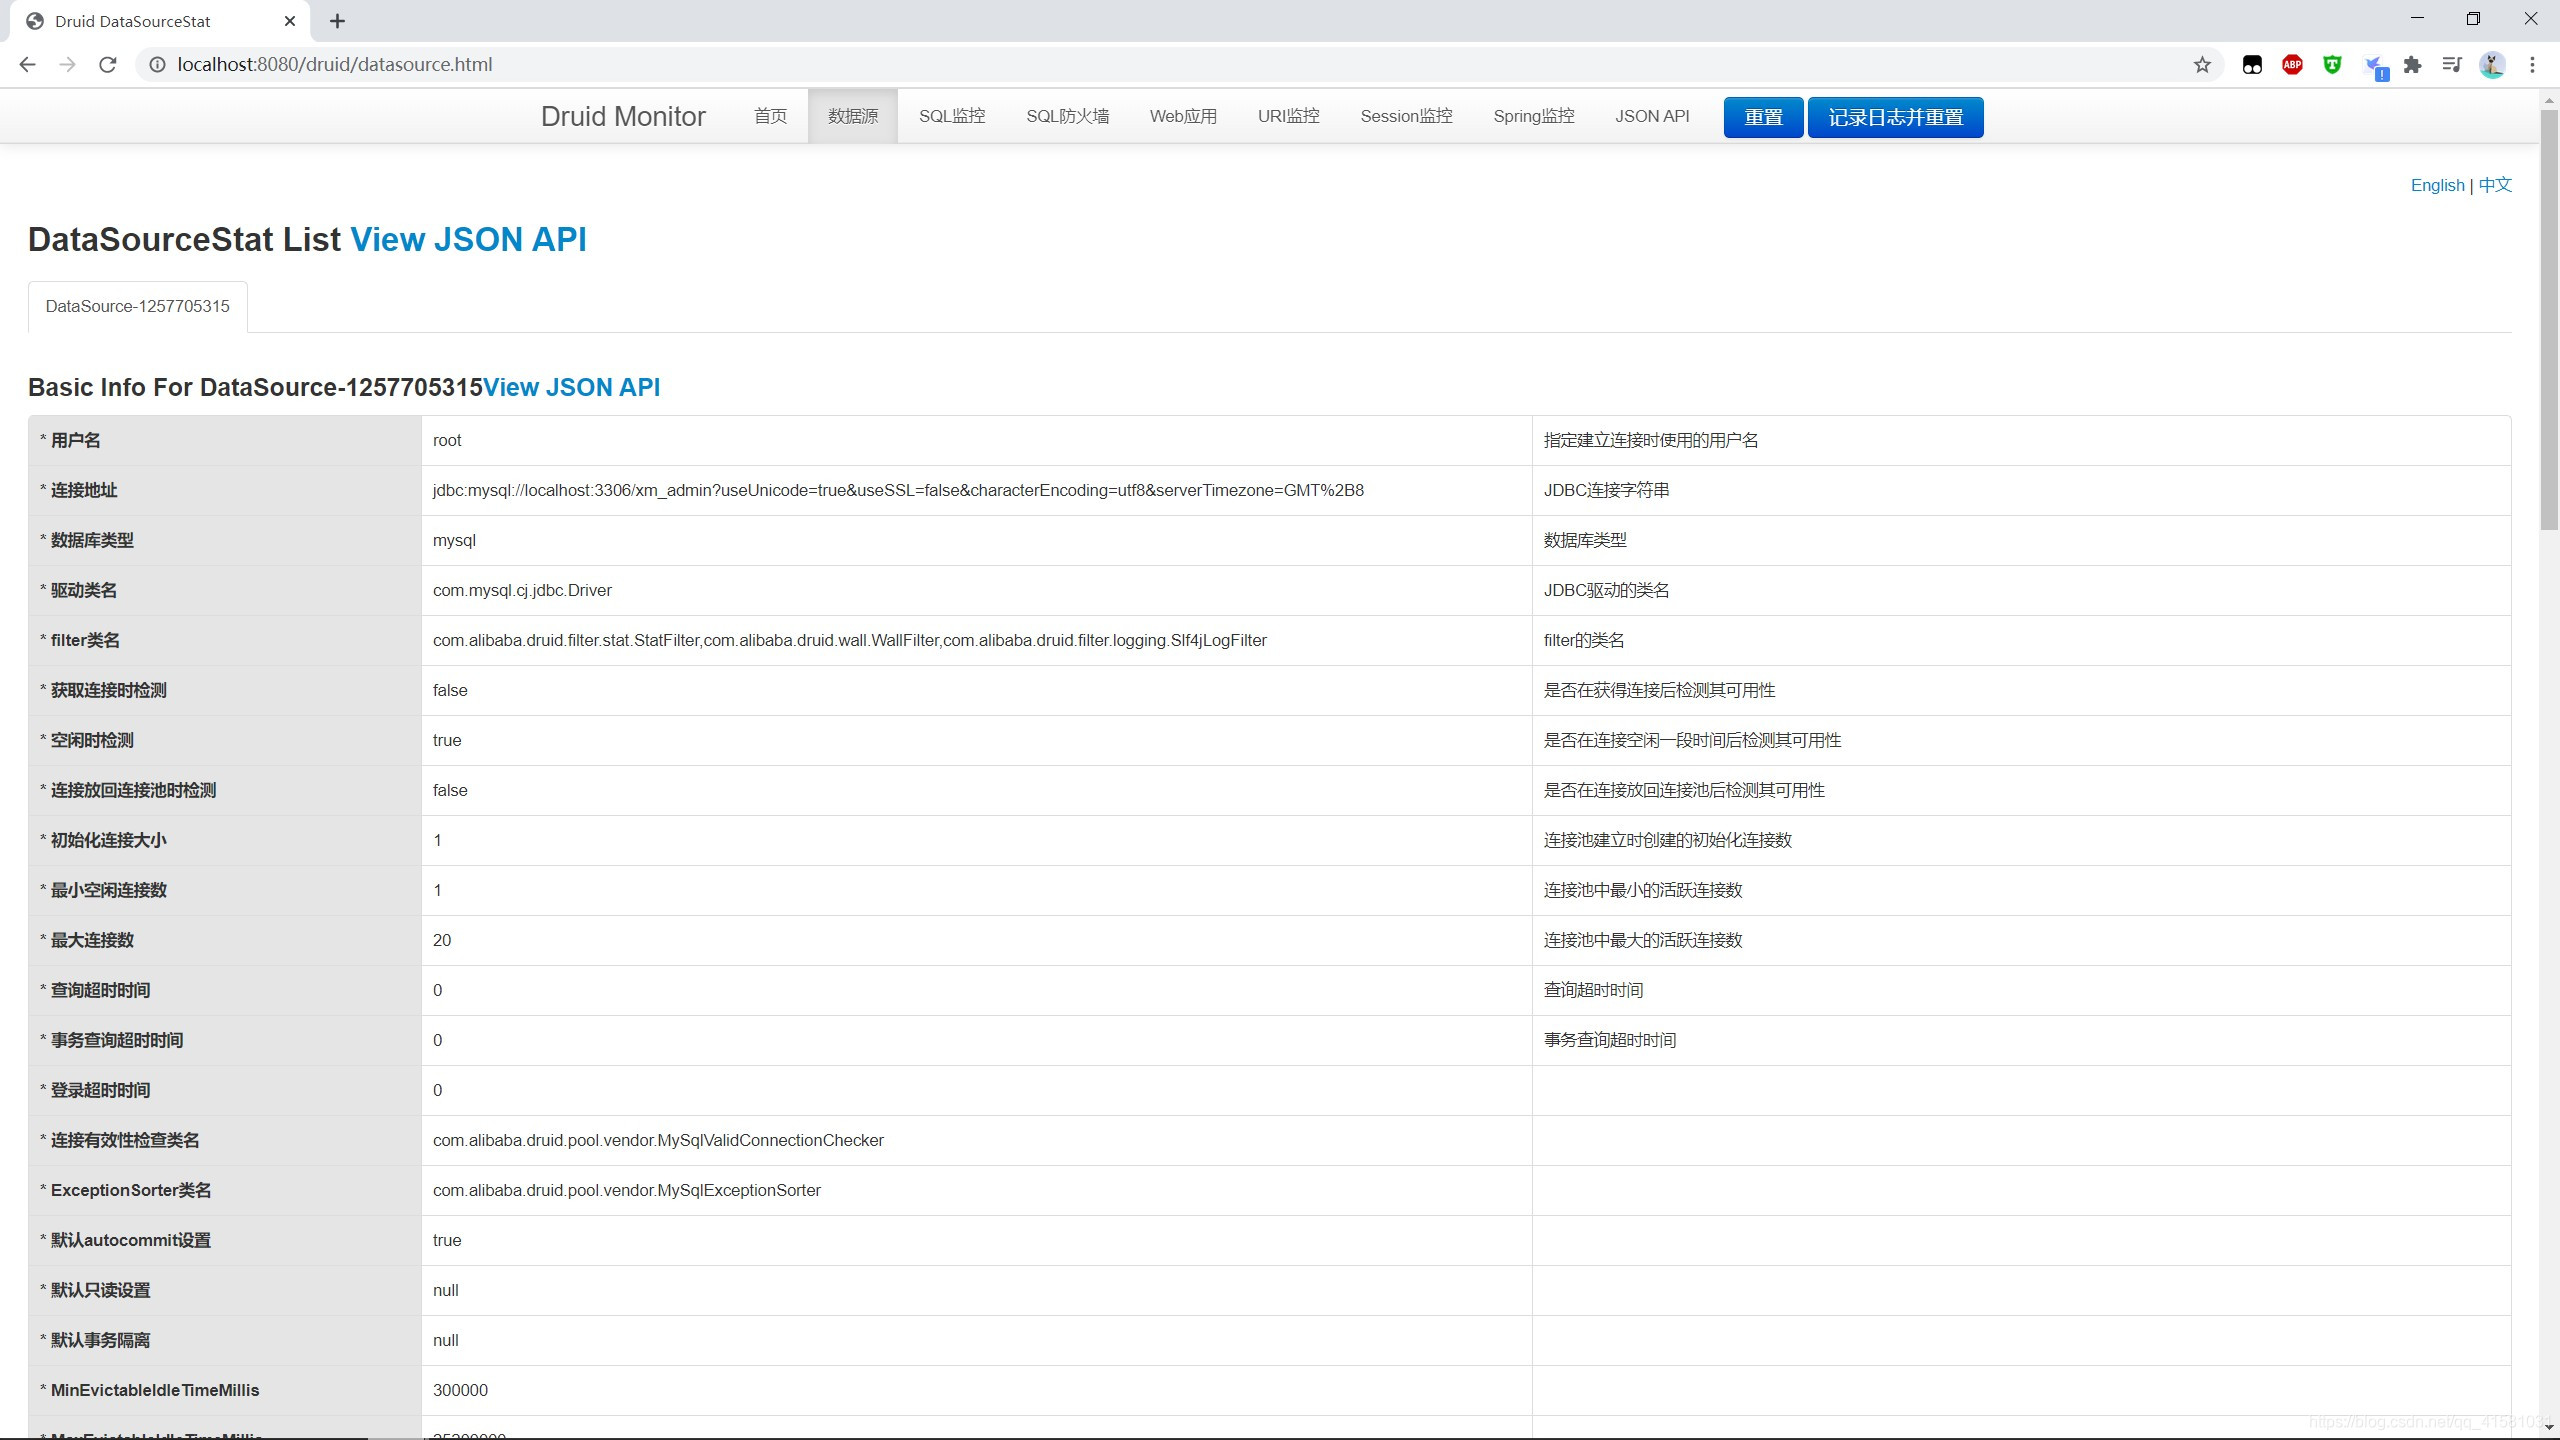The height and width of the screenshot is (1440, 2560).
Task: Click 记录日志并重置 button
Action: tap(1895, 116)
